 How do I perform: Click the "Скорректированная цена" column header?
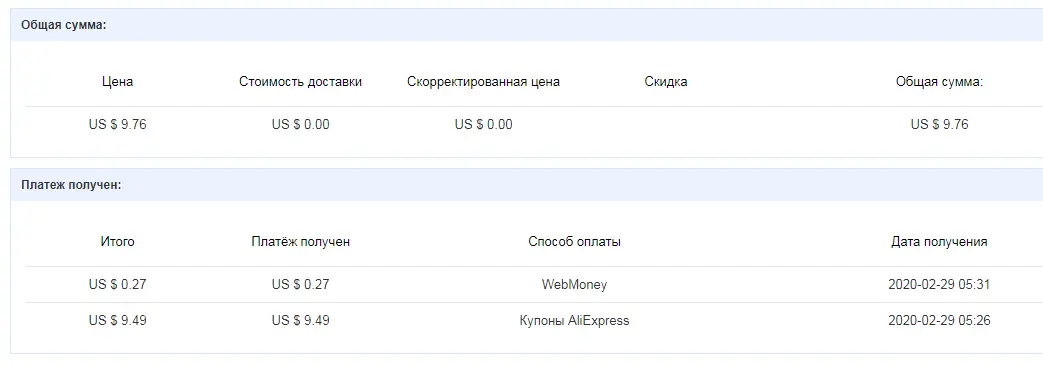pos(484,82)
